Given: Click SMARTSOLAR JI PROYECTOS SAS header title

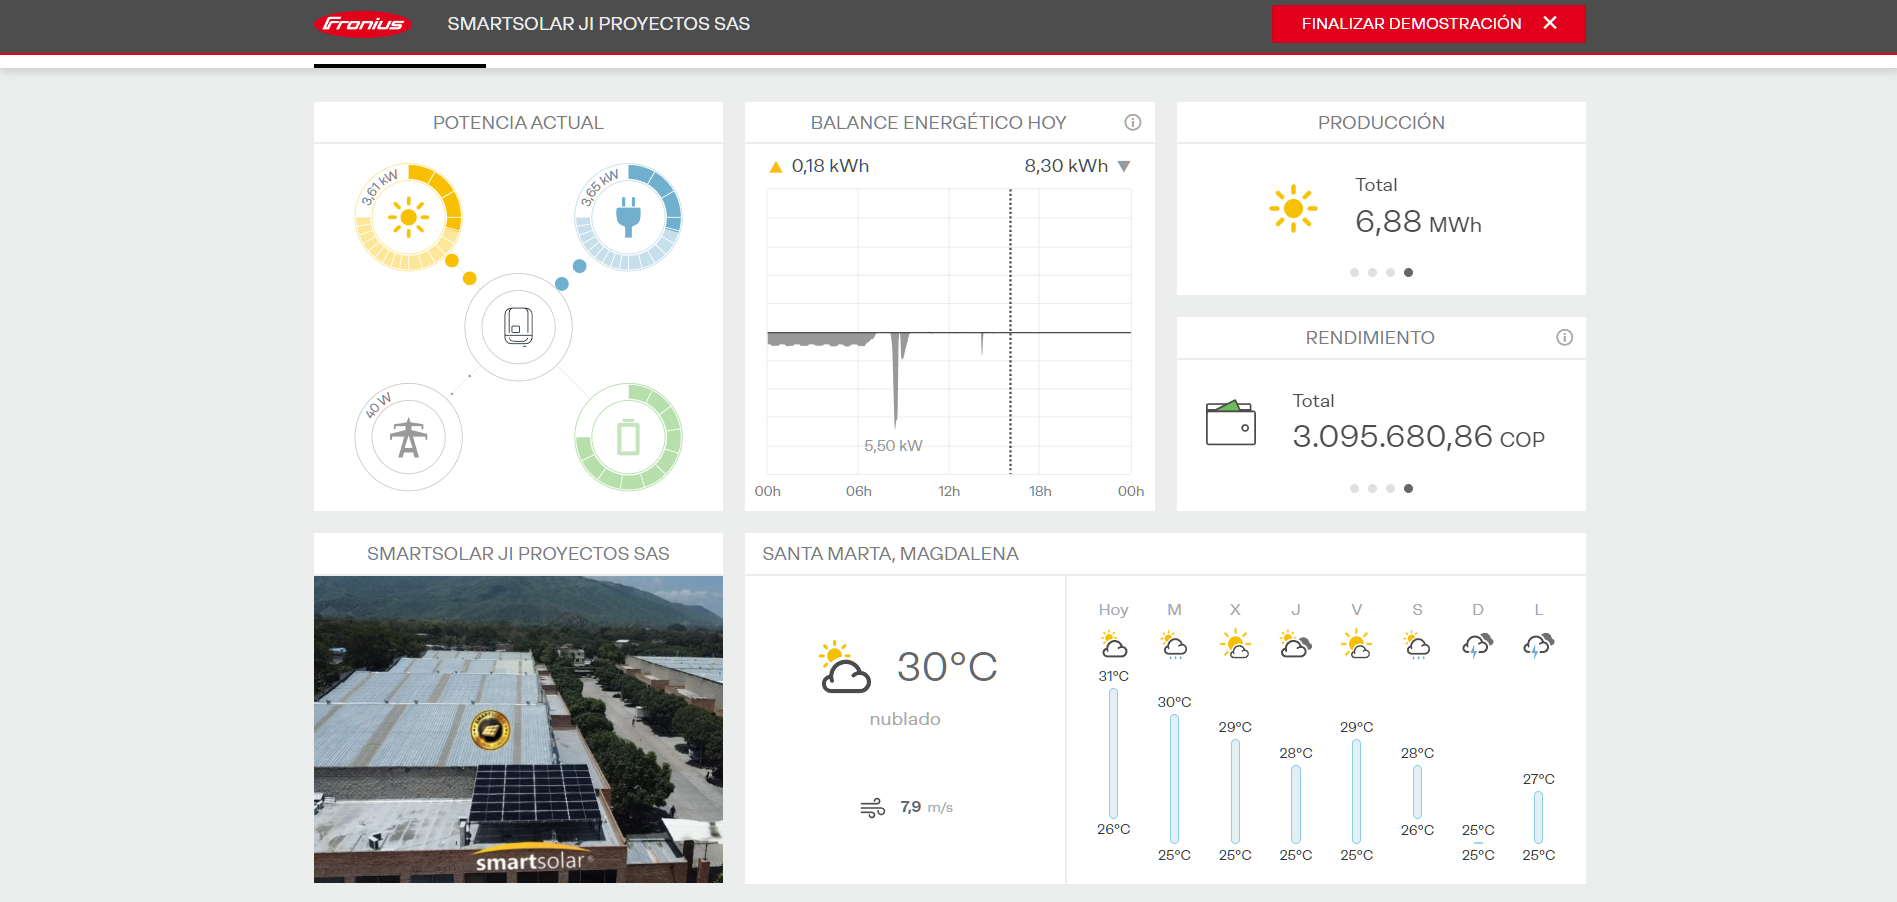Looking at the screenshot, I should (x=598, y=24).
